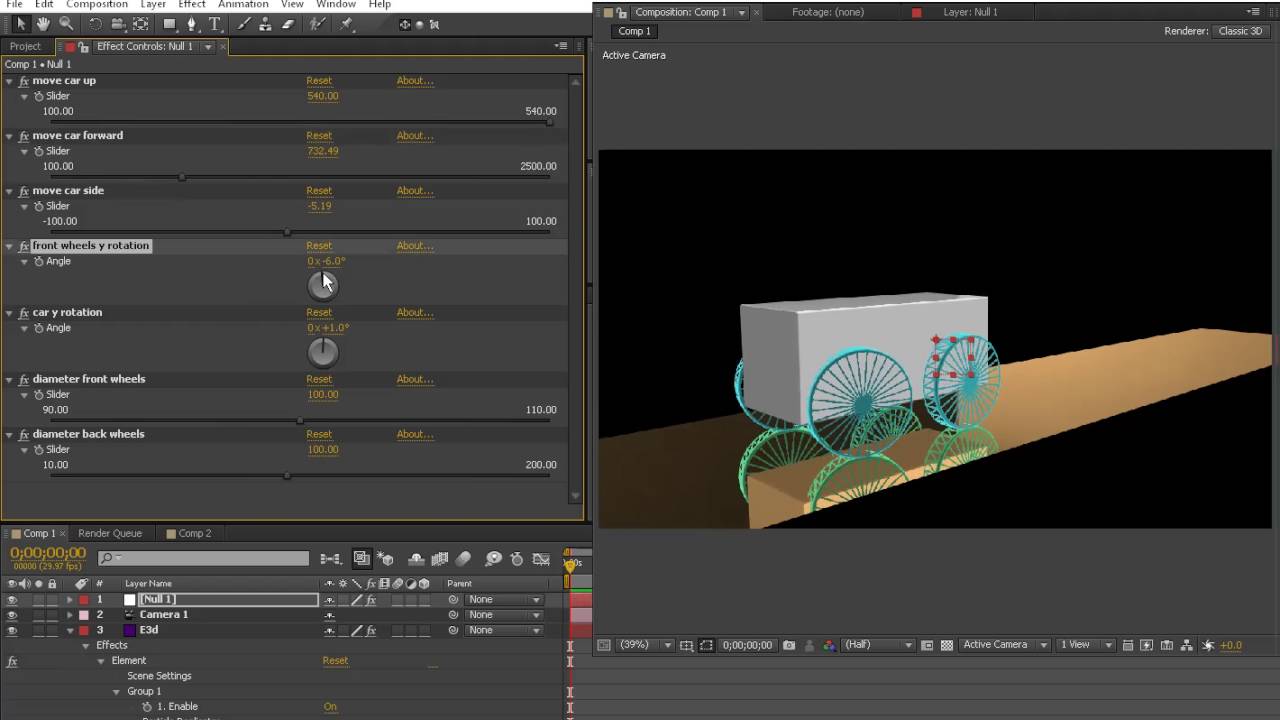Switch to the Project tab

pos(25,46)
